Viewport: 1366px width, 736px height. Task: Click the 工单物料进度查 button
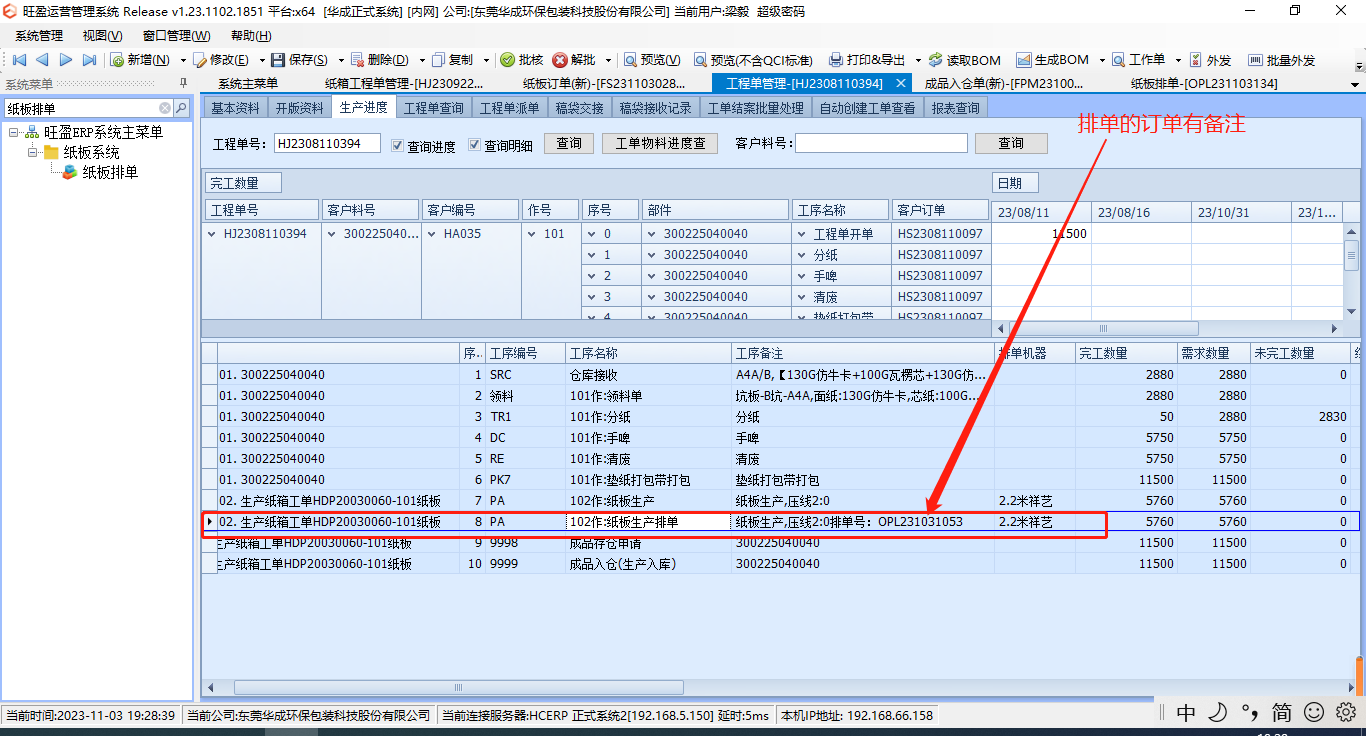(x=659, y=143)
